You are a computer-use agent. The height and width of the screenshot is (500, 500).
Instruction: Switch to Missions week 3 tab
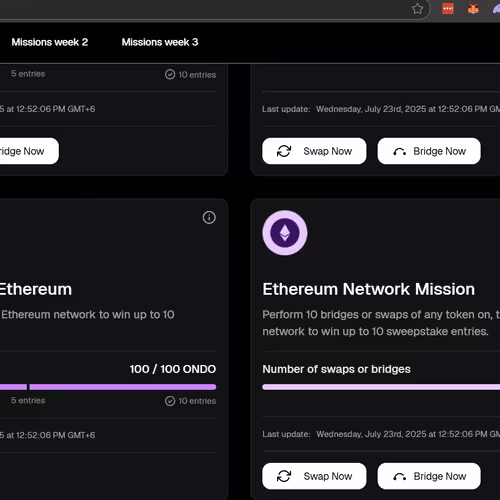pyautogui.click(x=160, y=42)
